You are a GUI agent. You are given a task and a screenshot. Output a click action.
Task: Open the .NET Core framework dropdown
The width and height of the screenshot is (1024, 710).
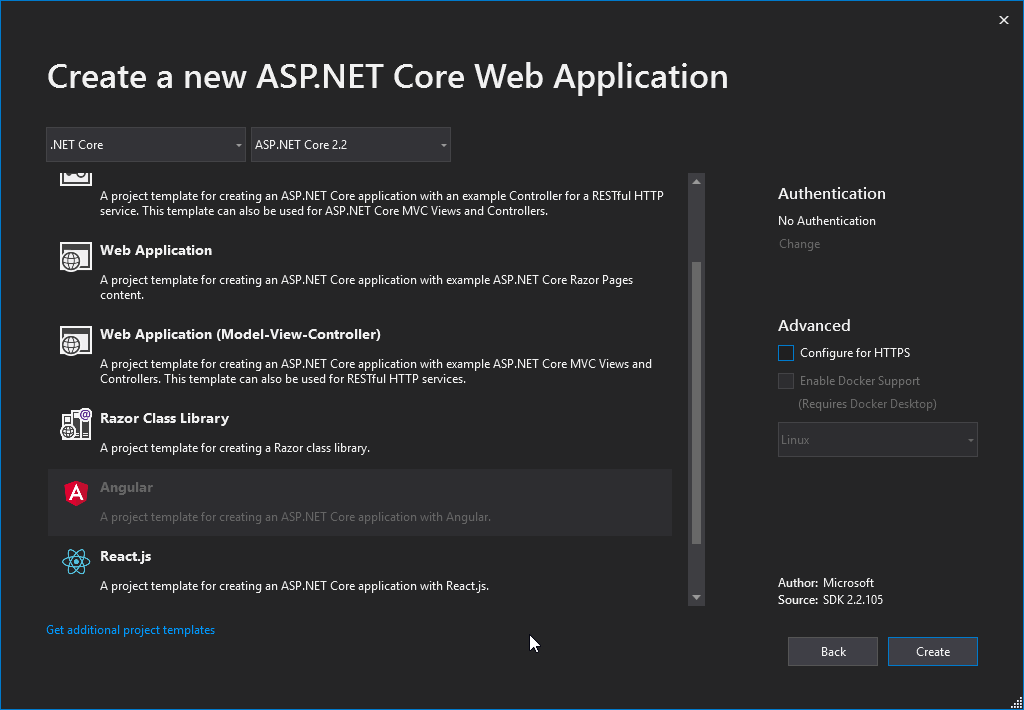[x=145, y=144]
